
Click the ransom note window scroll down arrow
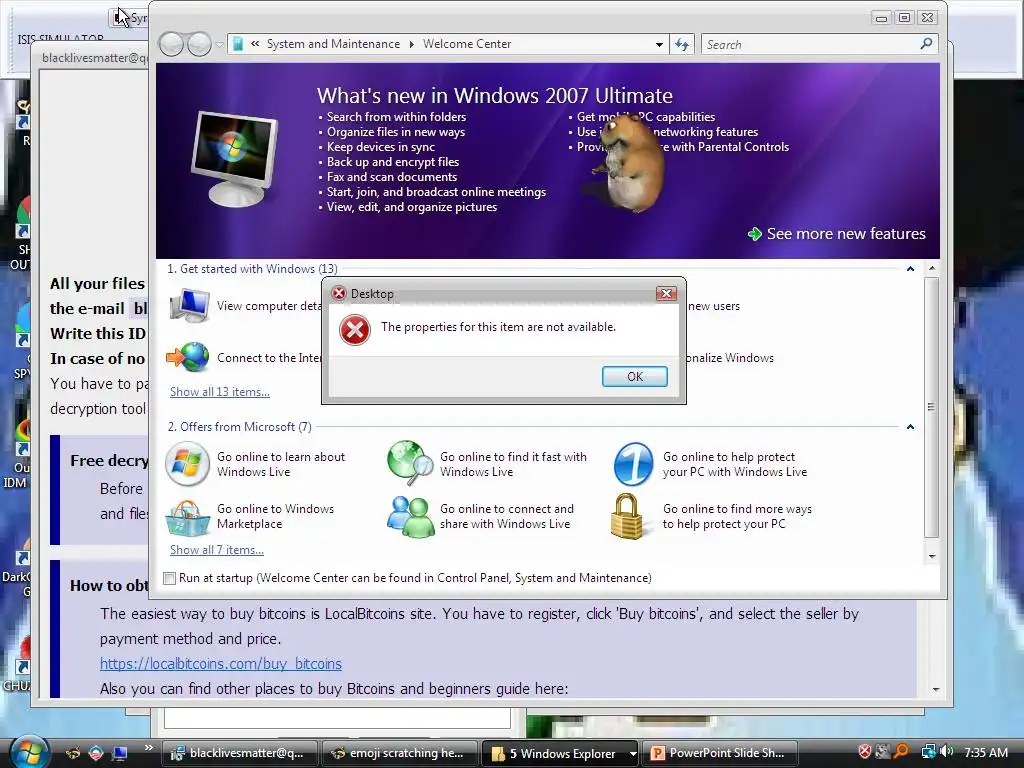coord(935,690)
